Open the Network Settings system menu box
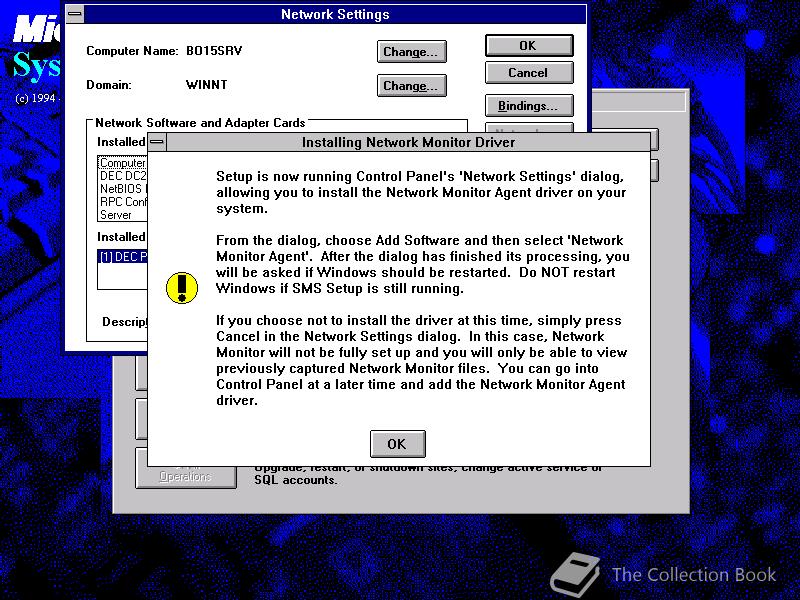The image size is (800, 600). click(x=76, y=14)
